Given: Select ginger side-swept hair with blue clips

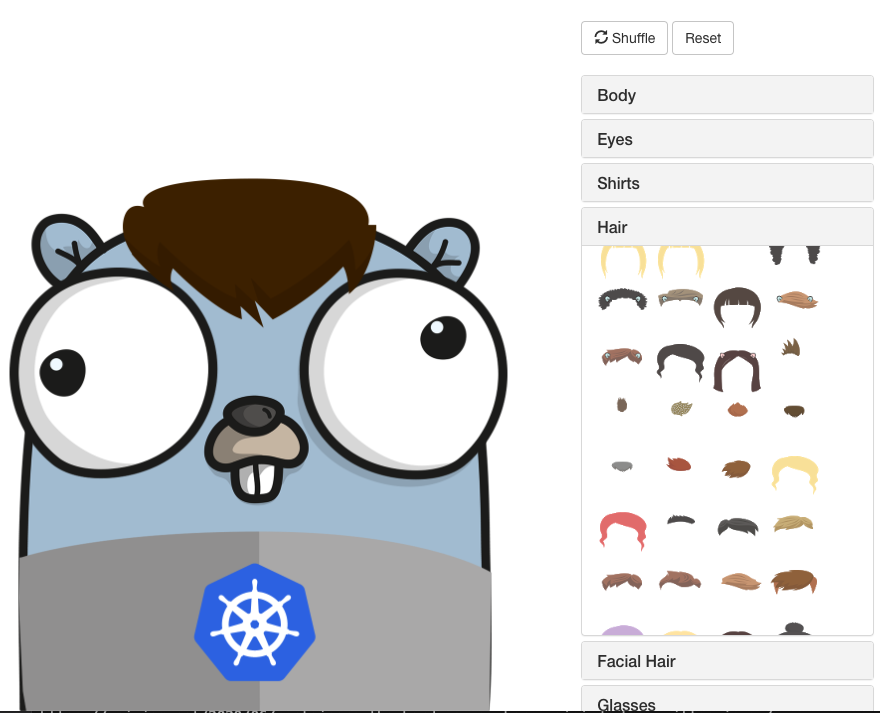Looking at the screenshot, I should 796,300.
